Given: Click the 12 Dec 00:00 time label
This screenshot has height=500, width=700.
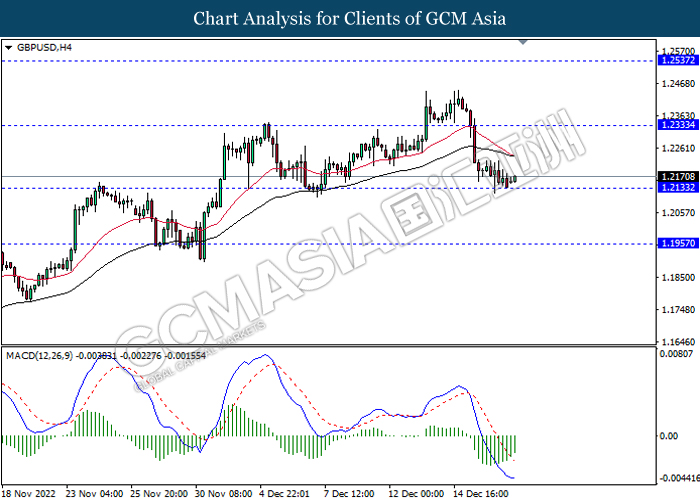Looking at the screenshot, I should (x=416, y=494).
